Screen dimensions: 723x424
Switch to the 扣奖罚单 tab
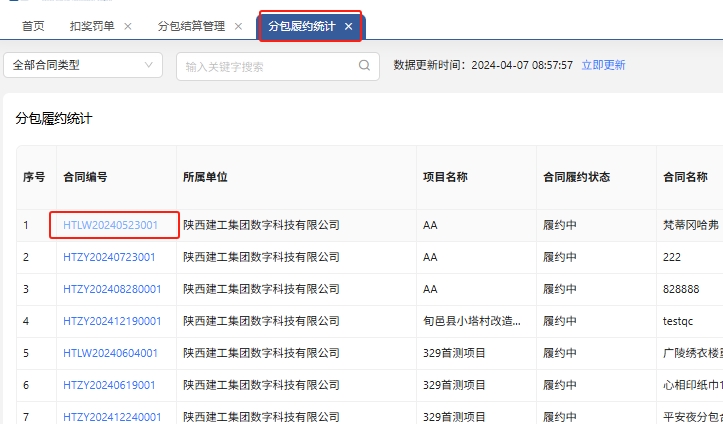coord(92,27)
